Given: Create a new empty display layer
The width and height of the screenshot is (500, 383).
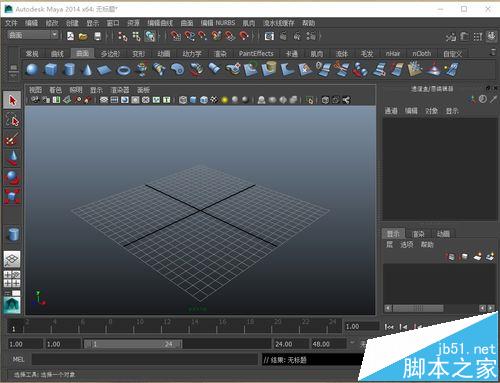Looking at the screenshot, I should coord(477,256).
